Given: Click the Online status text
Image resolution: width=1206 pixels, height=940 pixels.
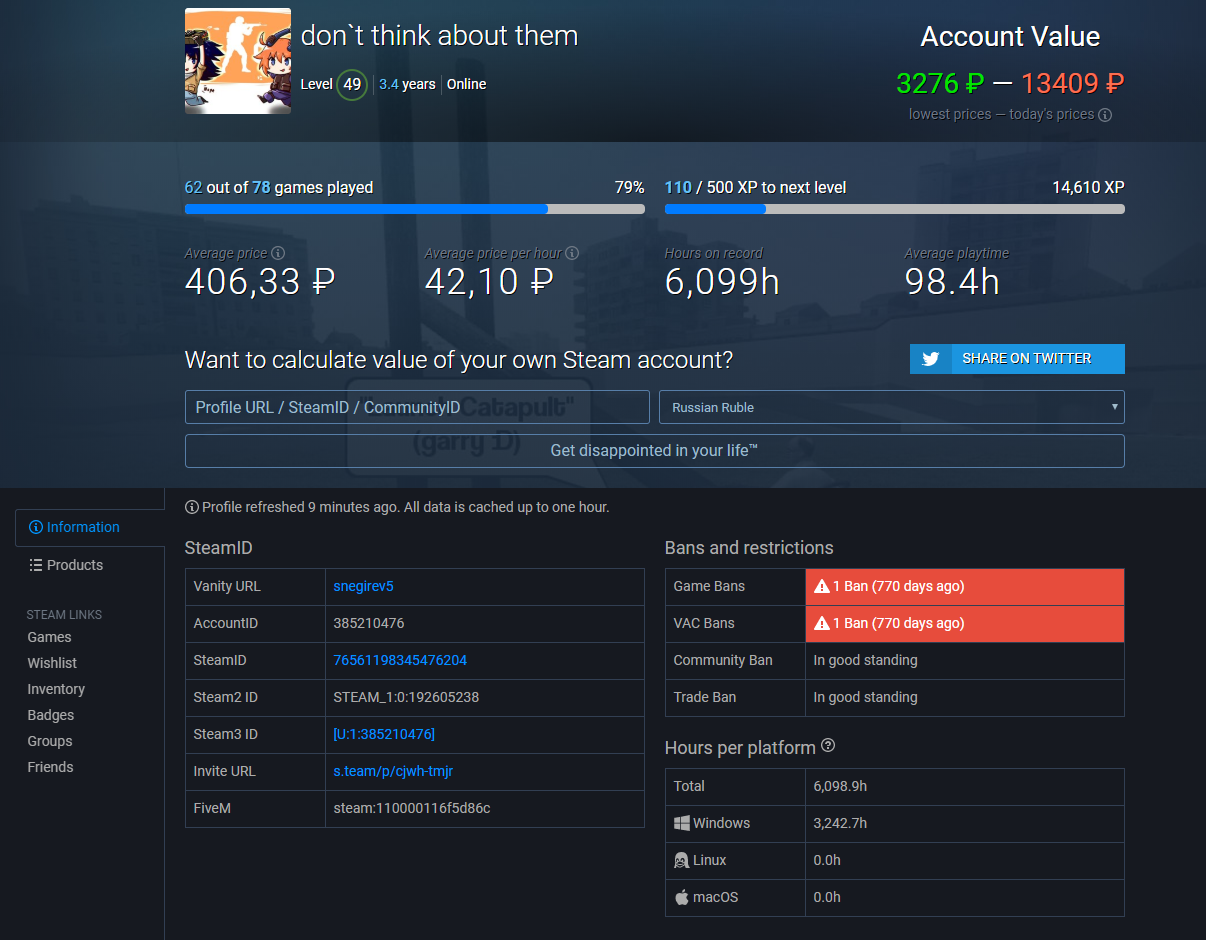Looking at the screenshot, I should (x=467, y=85).
